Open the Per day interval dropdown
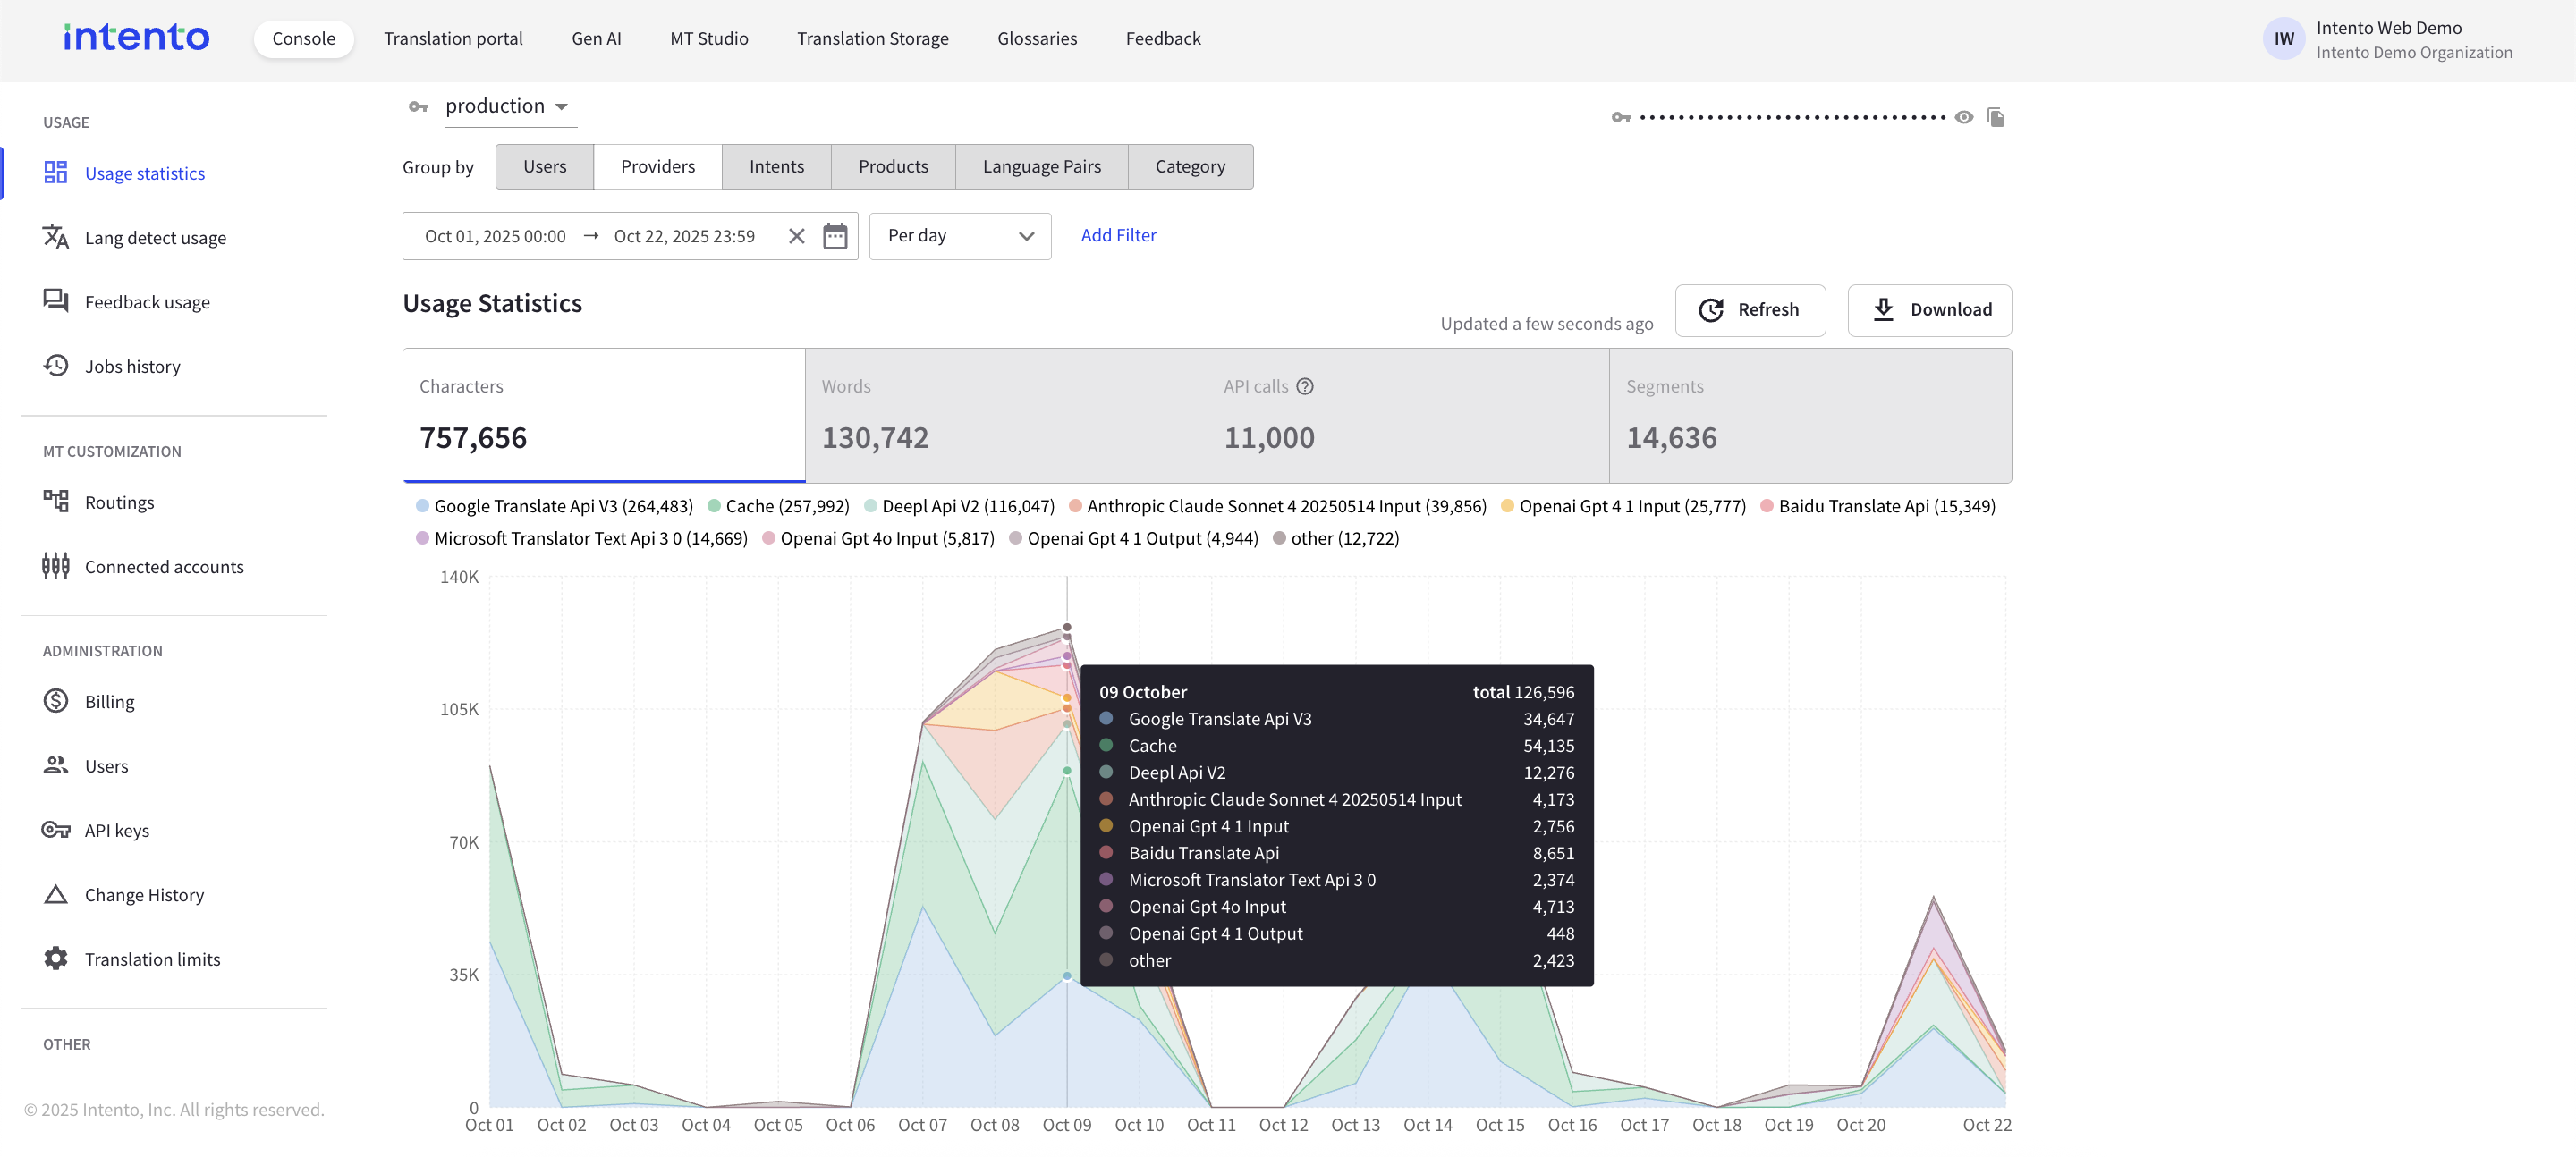Image resolution: width=2576 pixels, height=1157 pixels. point(959,236)
